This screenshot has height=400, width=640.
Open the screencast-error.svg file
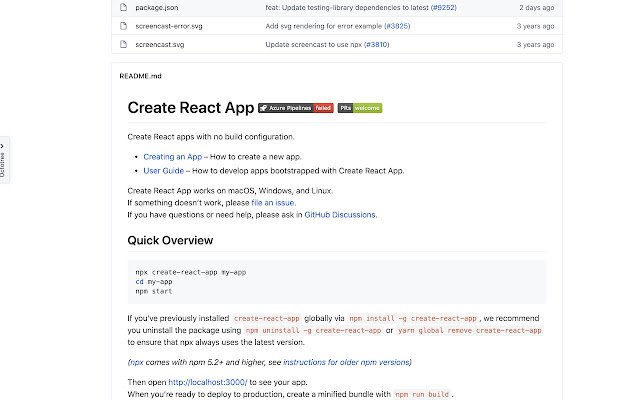coord(169,26)
